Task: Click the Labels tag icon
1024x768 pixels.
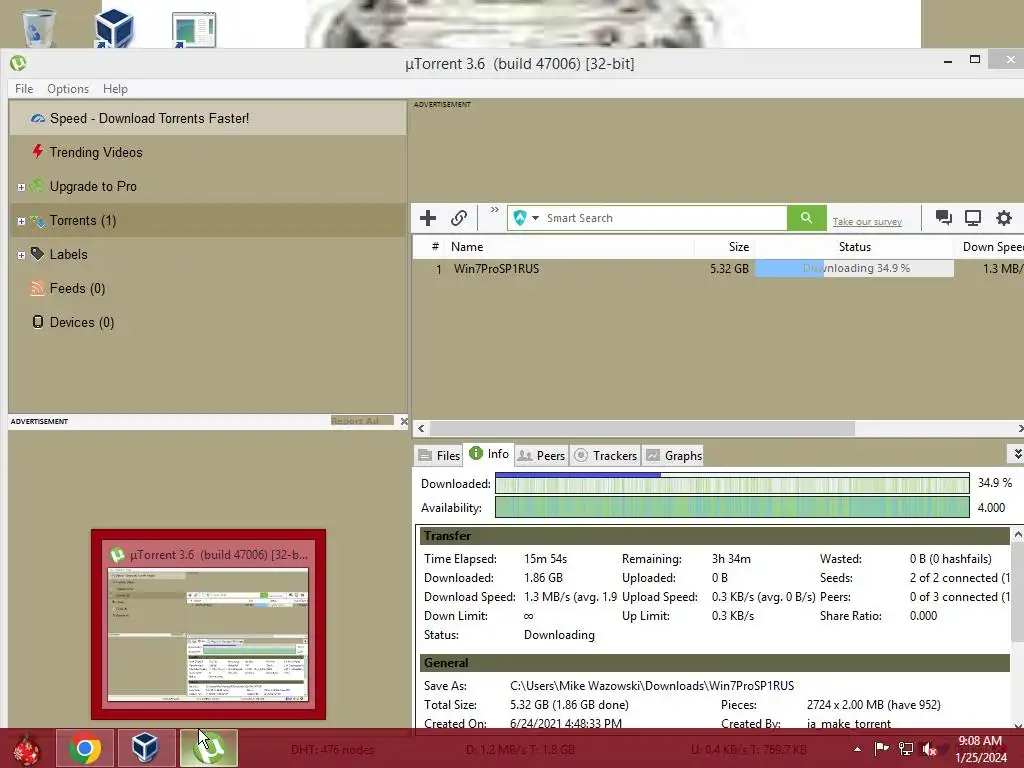Action: [x=38, y=254]
